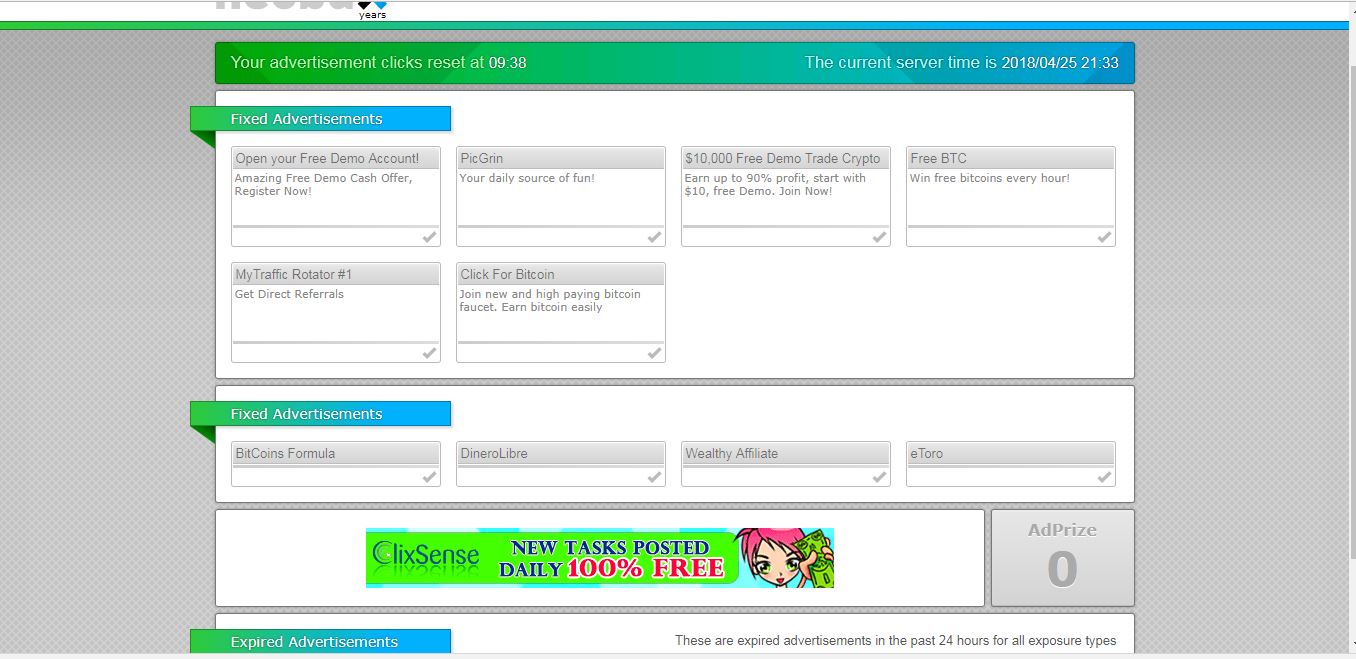Click the checkmark icon on the Free BTC ad

pyautogui.click(x=1104, y=237)
